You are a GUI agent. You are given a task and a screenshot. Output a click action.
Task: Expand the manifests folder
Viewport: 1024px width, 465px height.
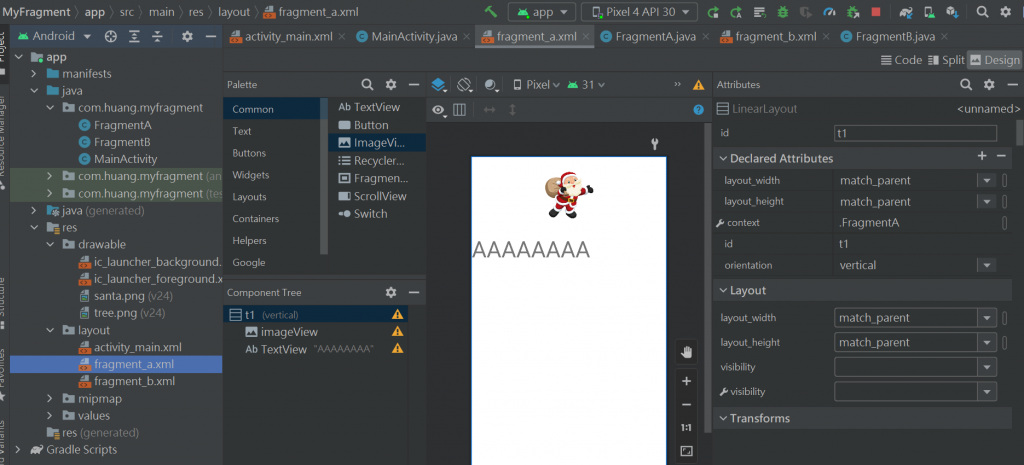pyautogui.click(x=34, y=74)
